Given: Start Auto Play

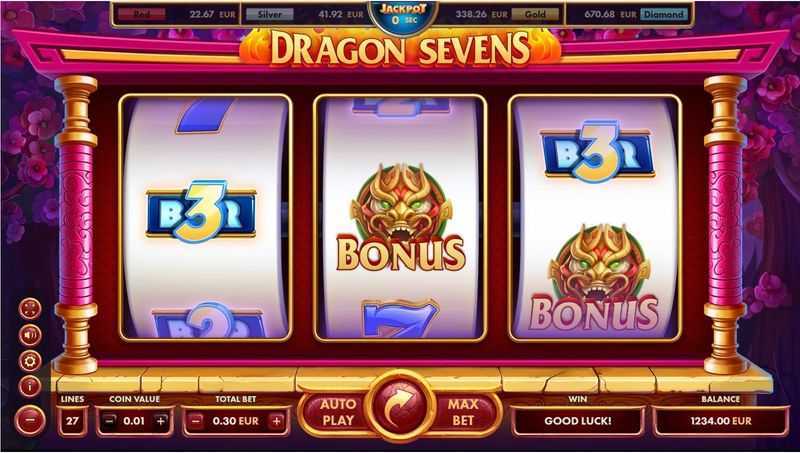Looking at the screenshot, I should click(x=337, y=412).
